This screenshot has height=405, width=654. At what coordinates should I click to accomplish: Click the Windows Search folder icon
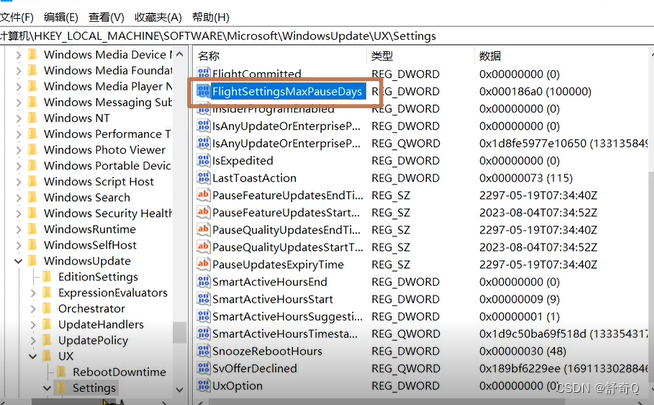(x=32, y=198)
